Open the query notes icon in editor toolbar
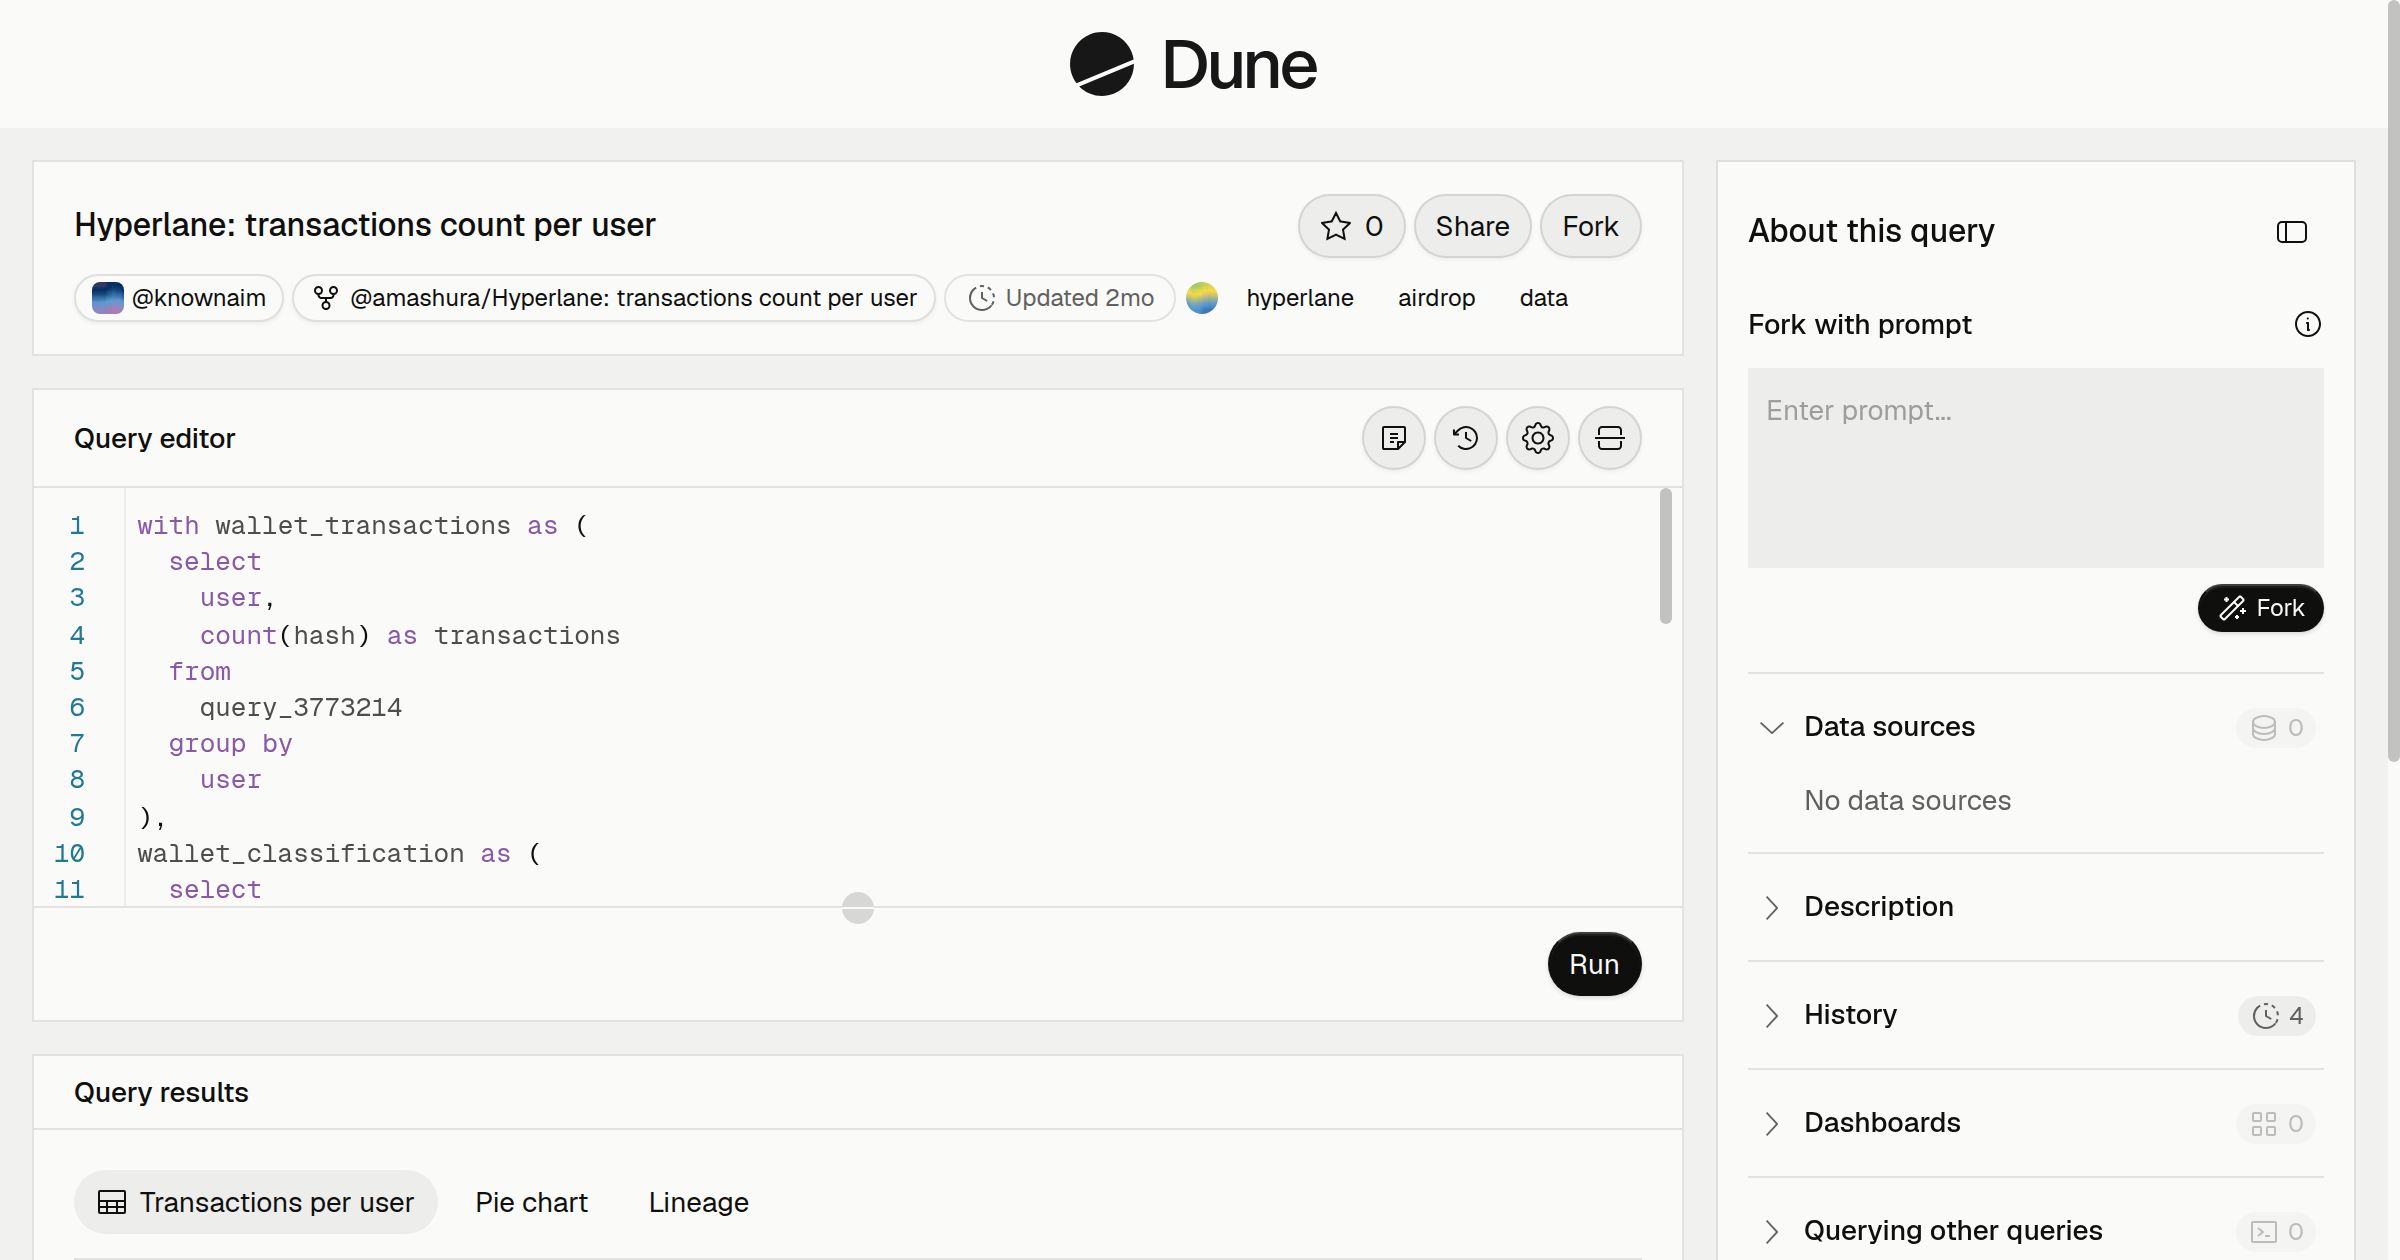The height and width of the screenshot is (1260, 2400). click(x=1393, y=438)
